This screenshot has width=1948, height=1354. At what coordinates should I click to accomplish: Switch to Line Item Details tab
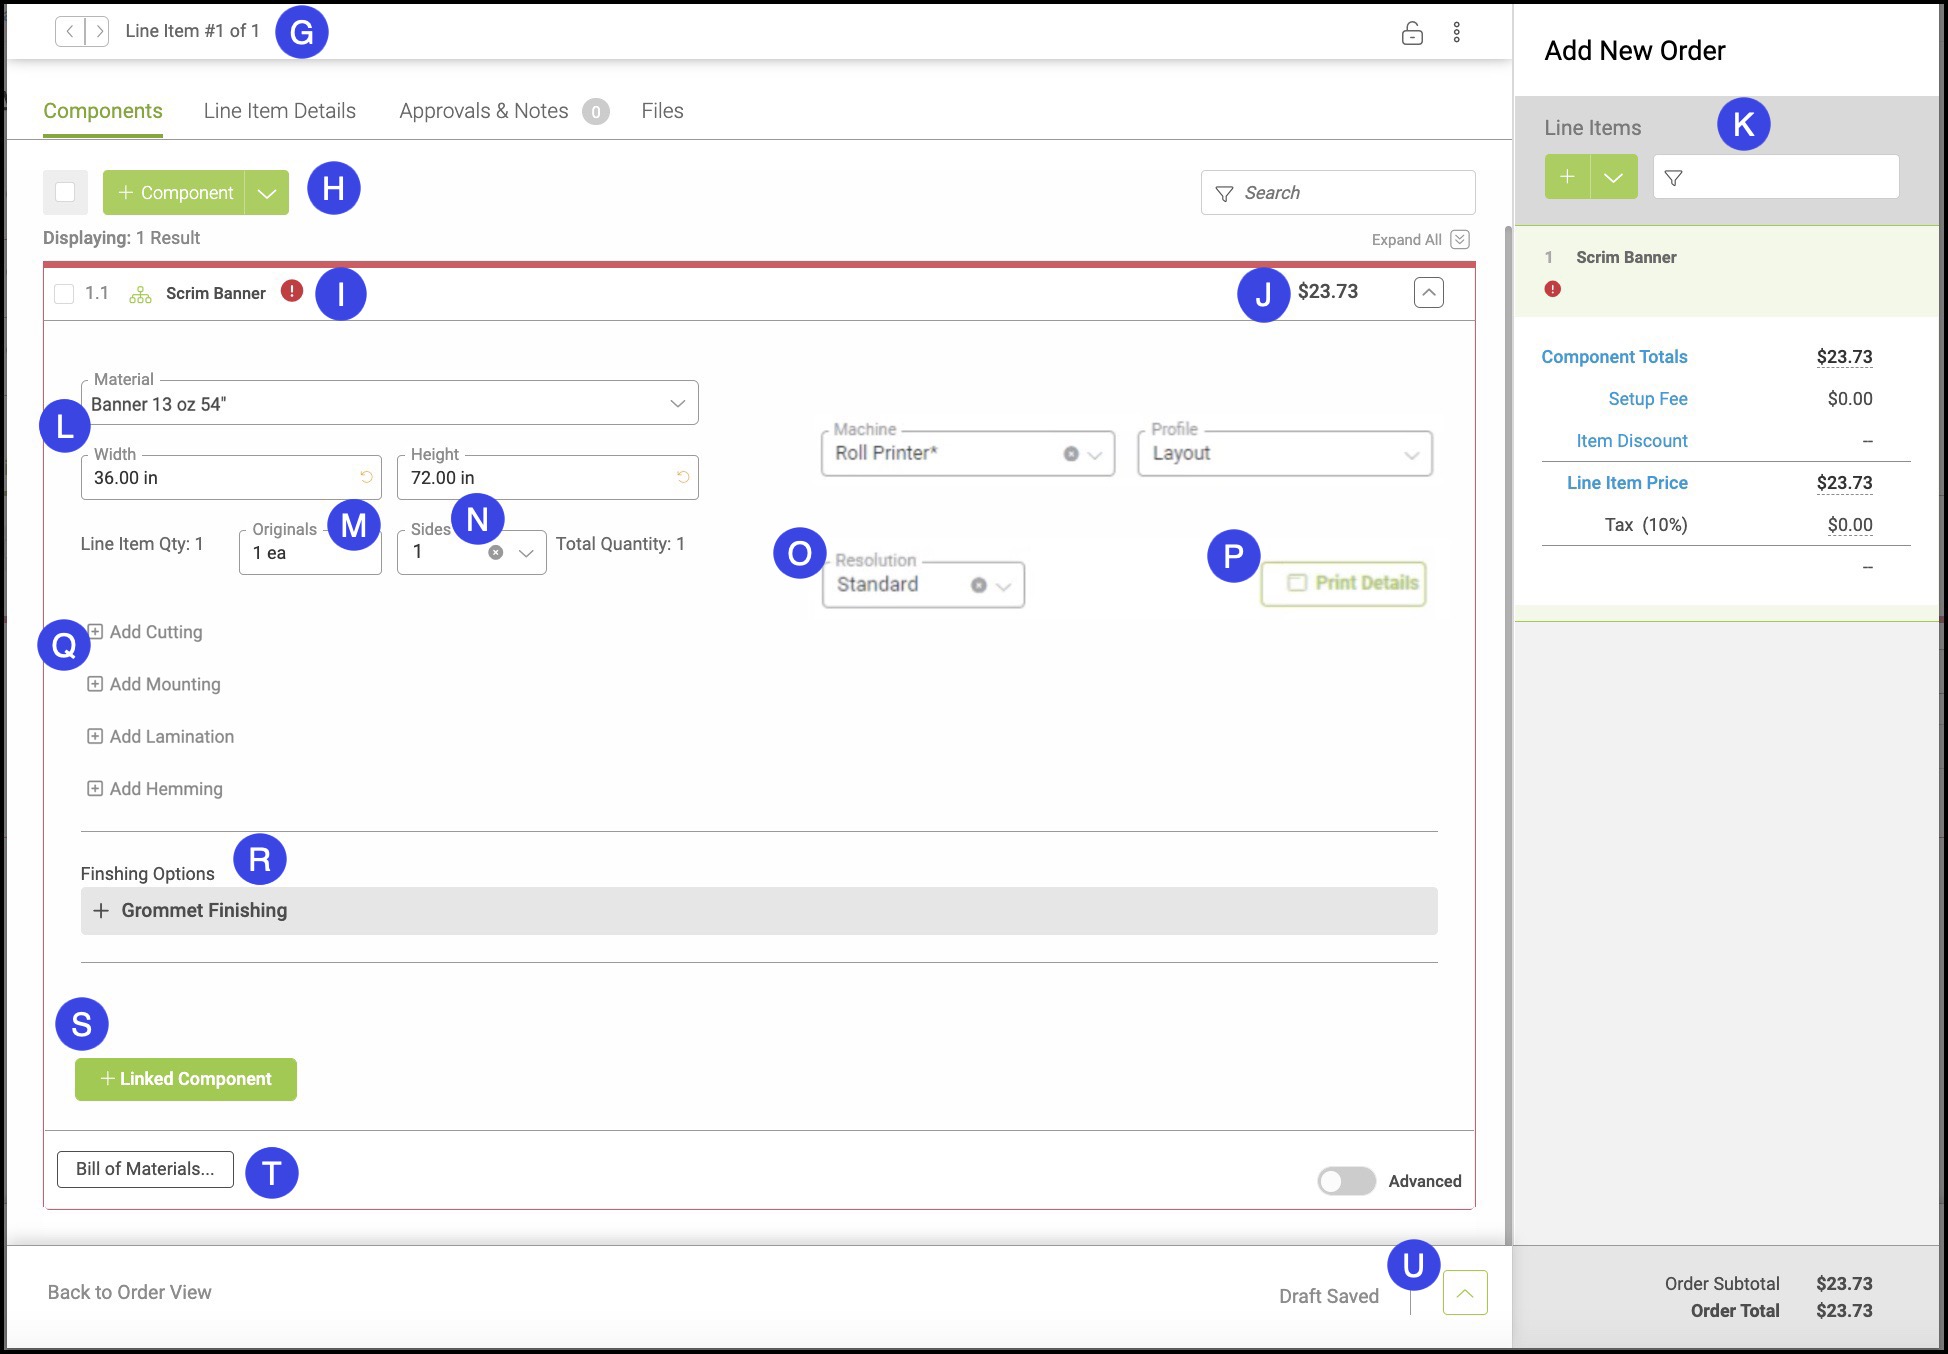279,111
